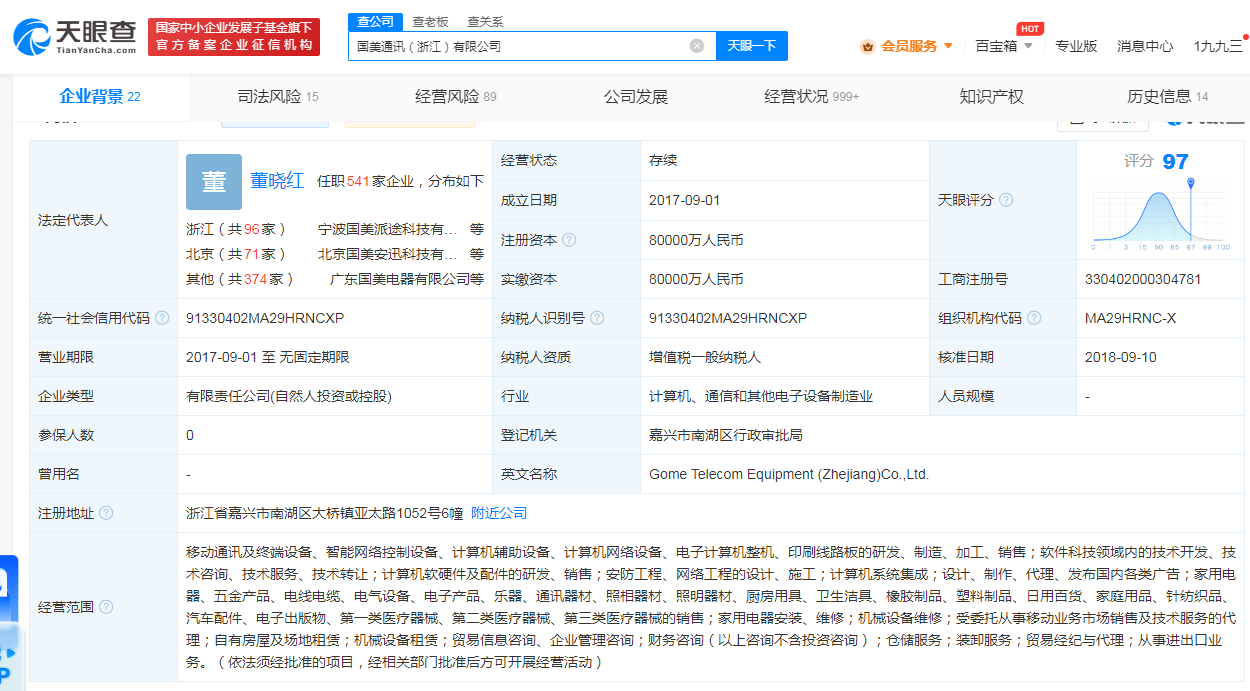Screen dimensions: 1250x691
Task: Click the 541 companies count link
Action: point(359,181)
